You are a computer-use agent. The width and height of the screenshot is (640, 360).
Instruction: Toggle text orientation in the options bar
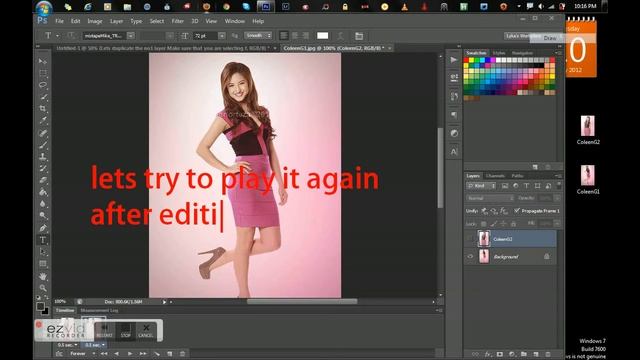click(x=71, y=36)
